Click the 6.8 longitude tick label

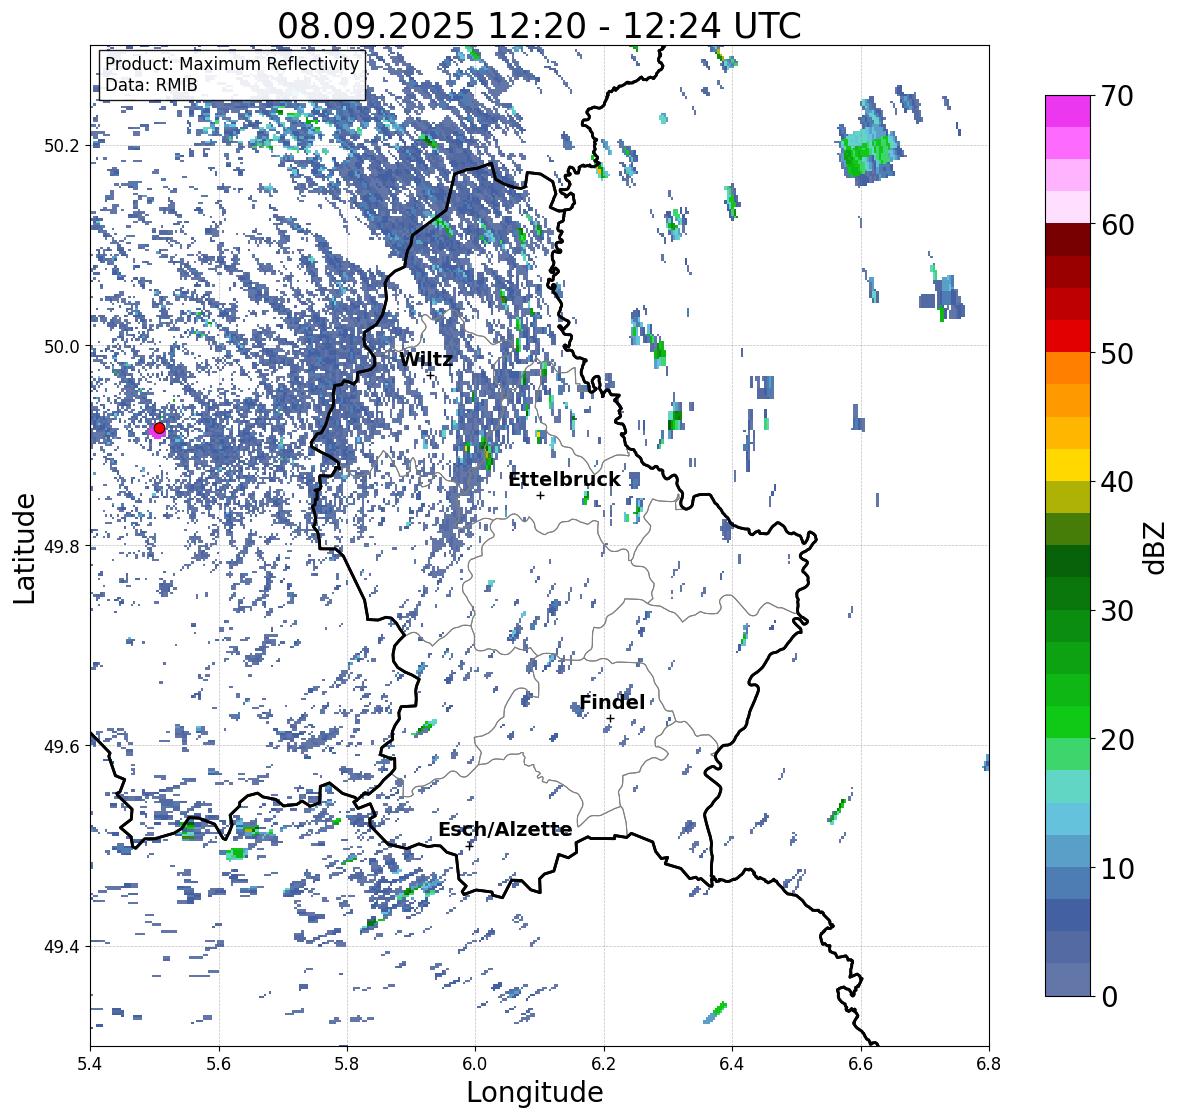989,1064
